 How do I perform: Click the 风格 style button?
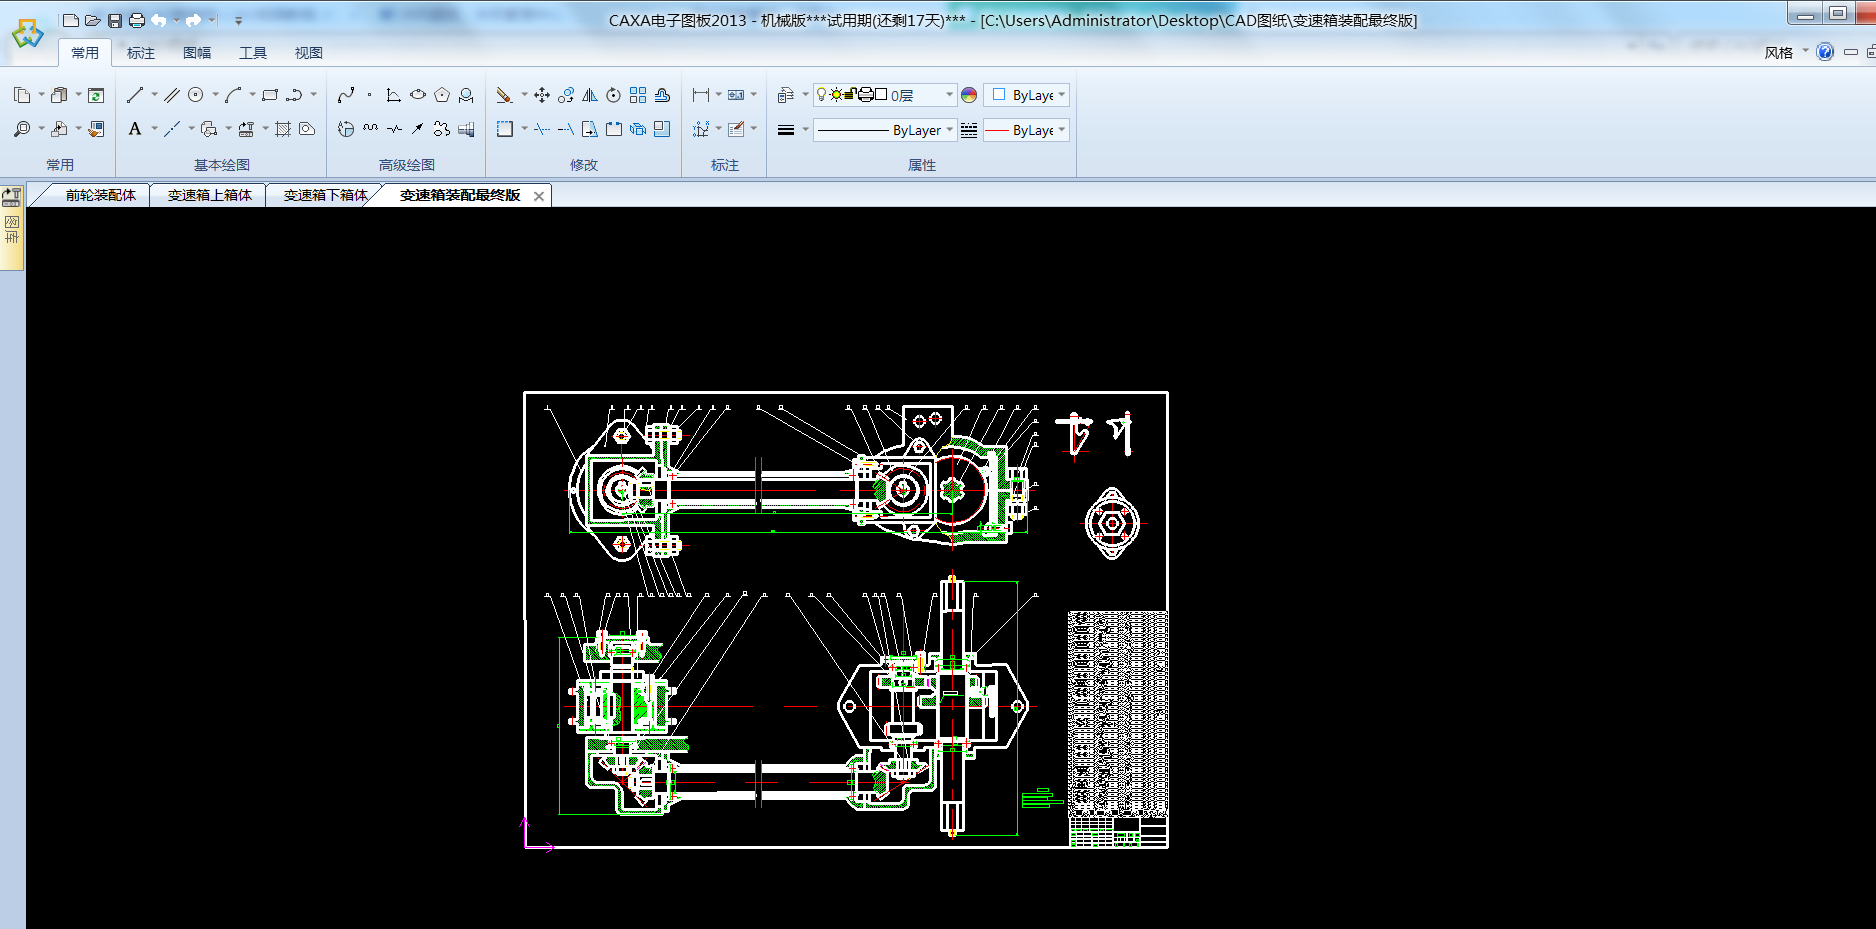coord(1778,53)
